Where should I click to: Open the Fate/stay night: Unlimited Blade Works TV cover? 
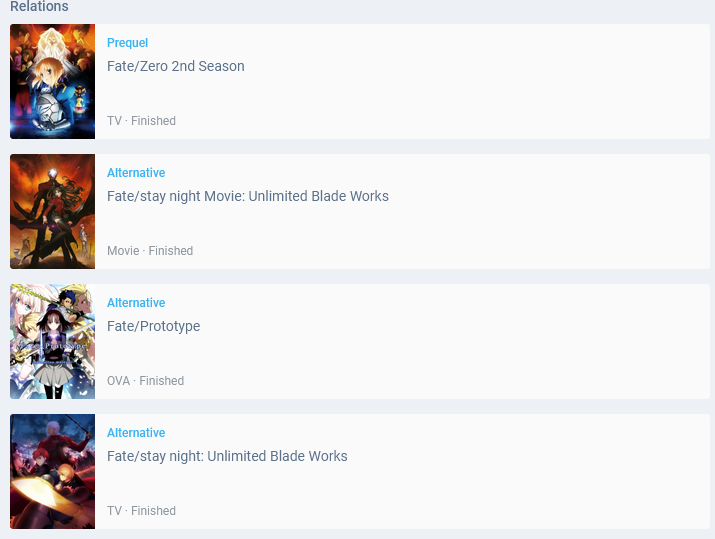coord(52,471)
